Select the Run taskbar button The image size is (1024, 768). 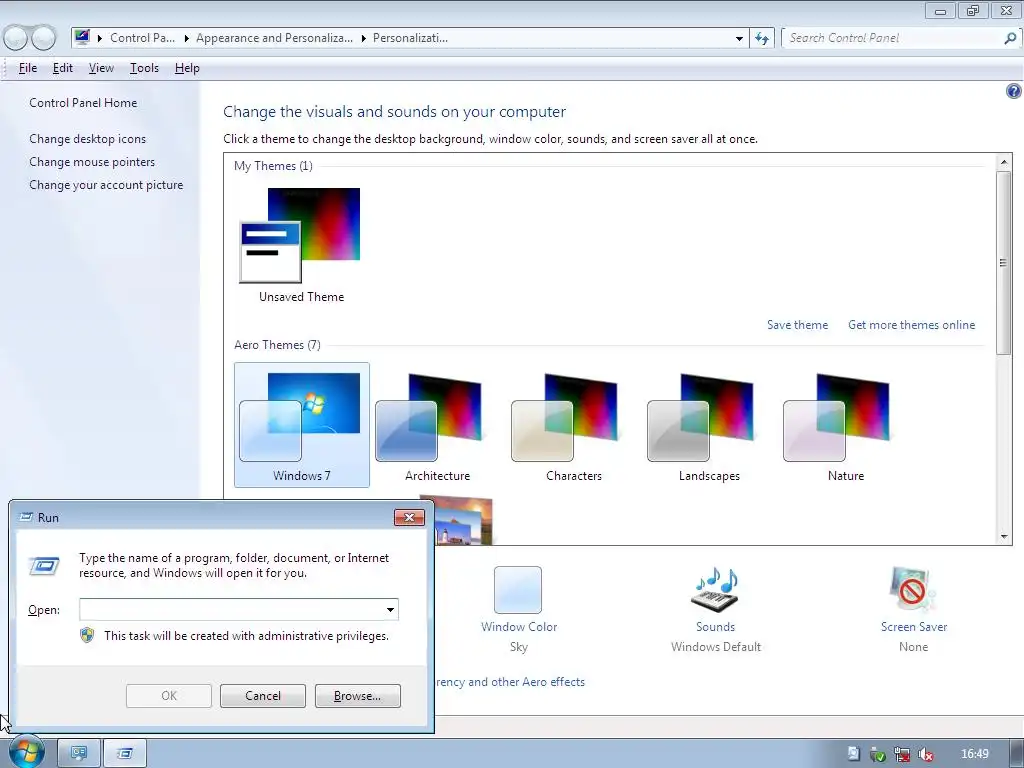point(125,754)
